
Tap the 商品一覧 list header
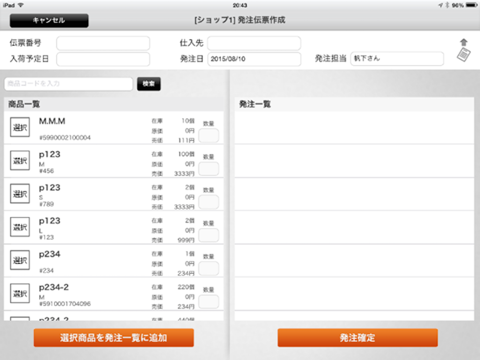pyautogui.click(x=24, y=104)
